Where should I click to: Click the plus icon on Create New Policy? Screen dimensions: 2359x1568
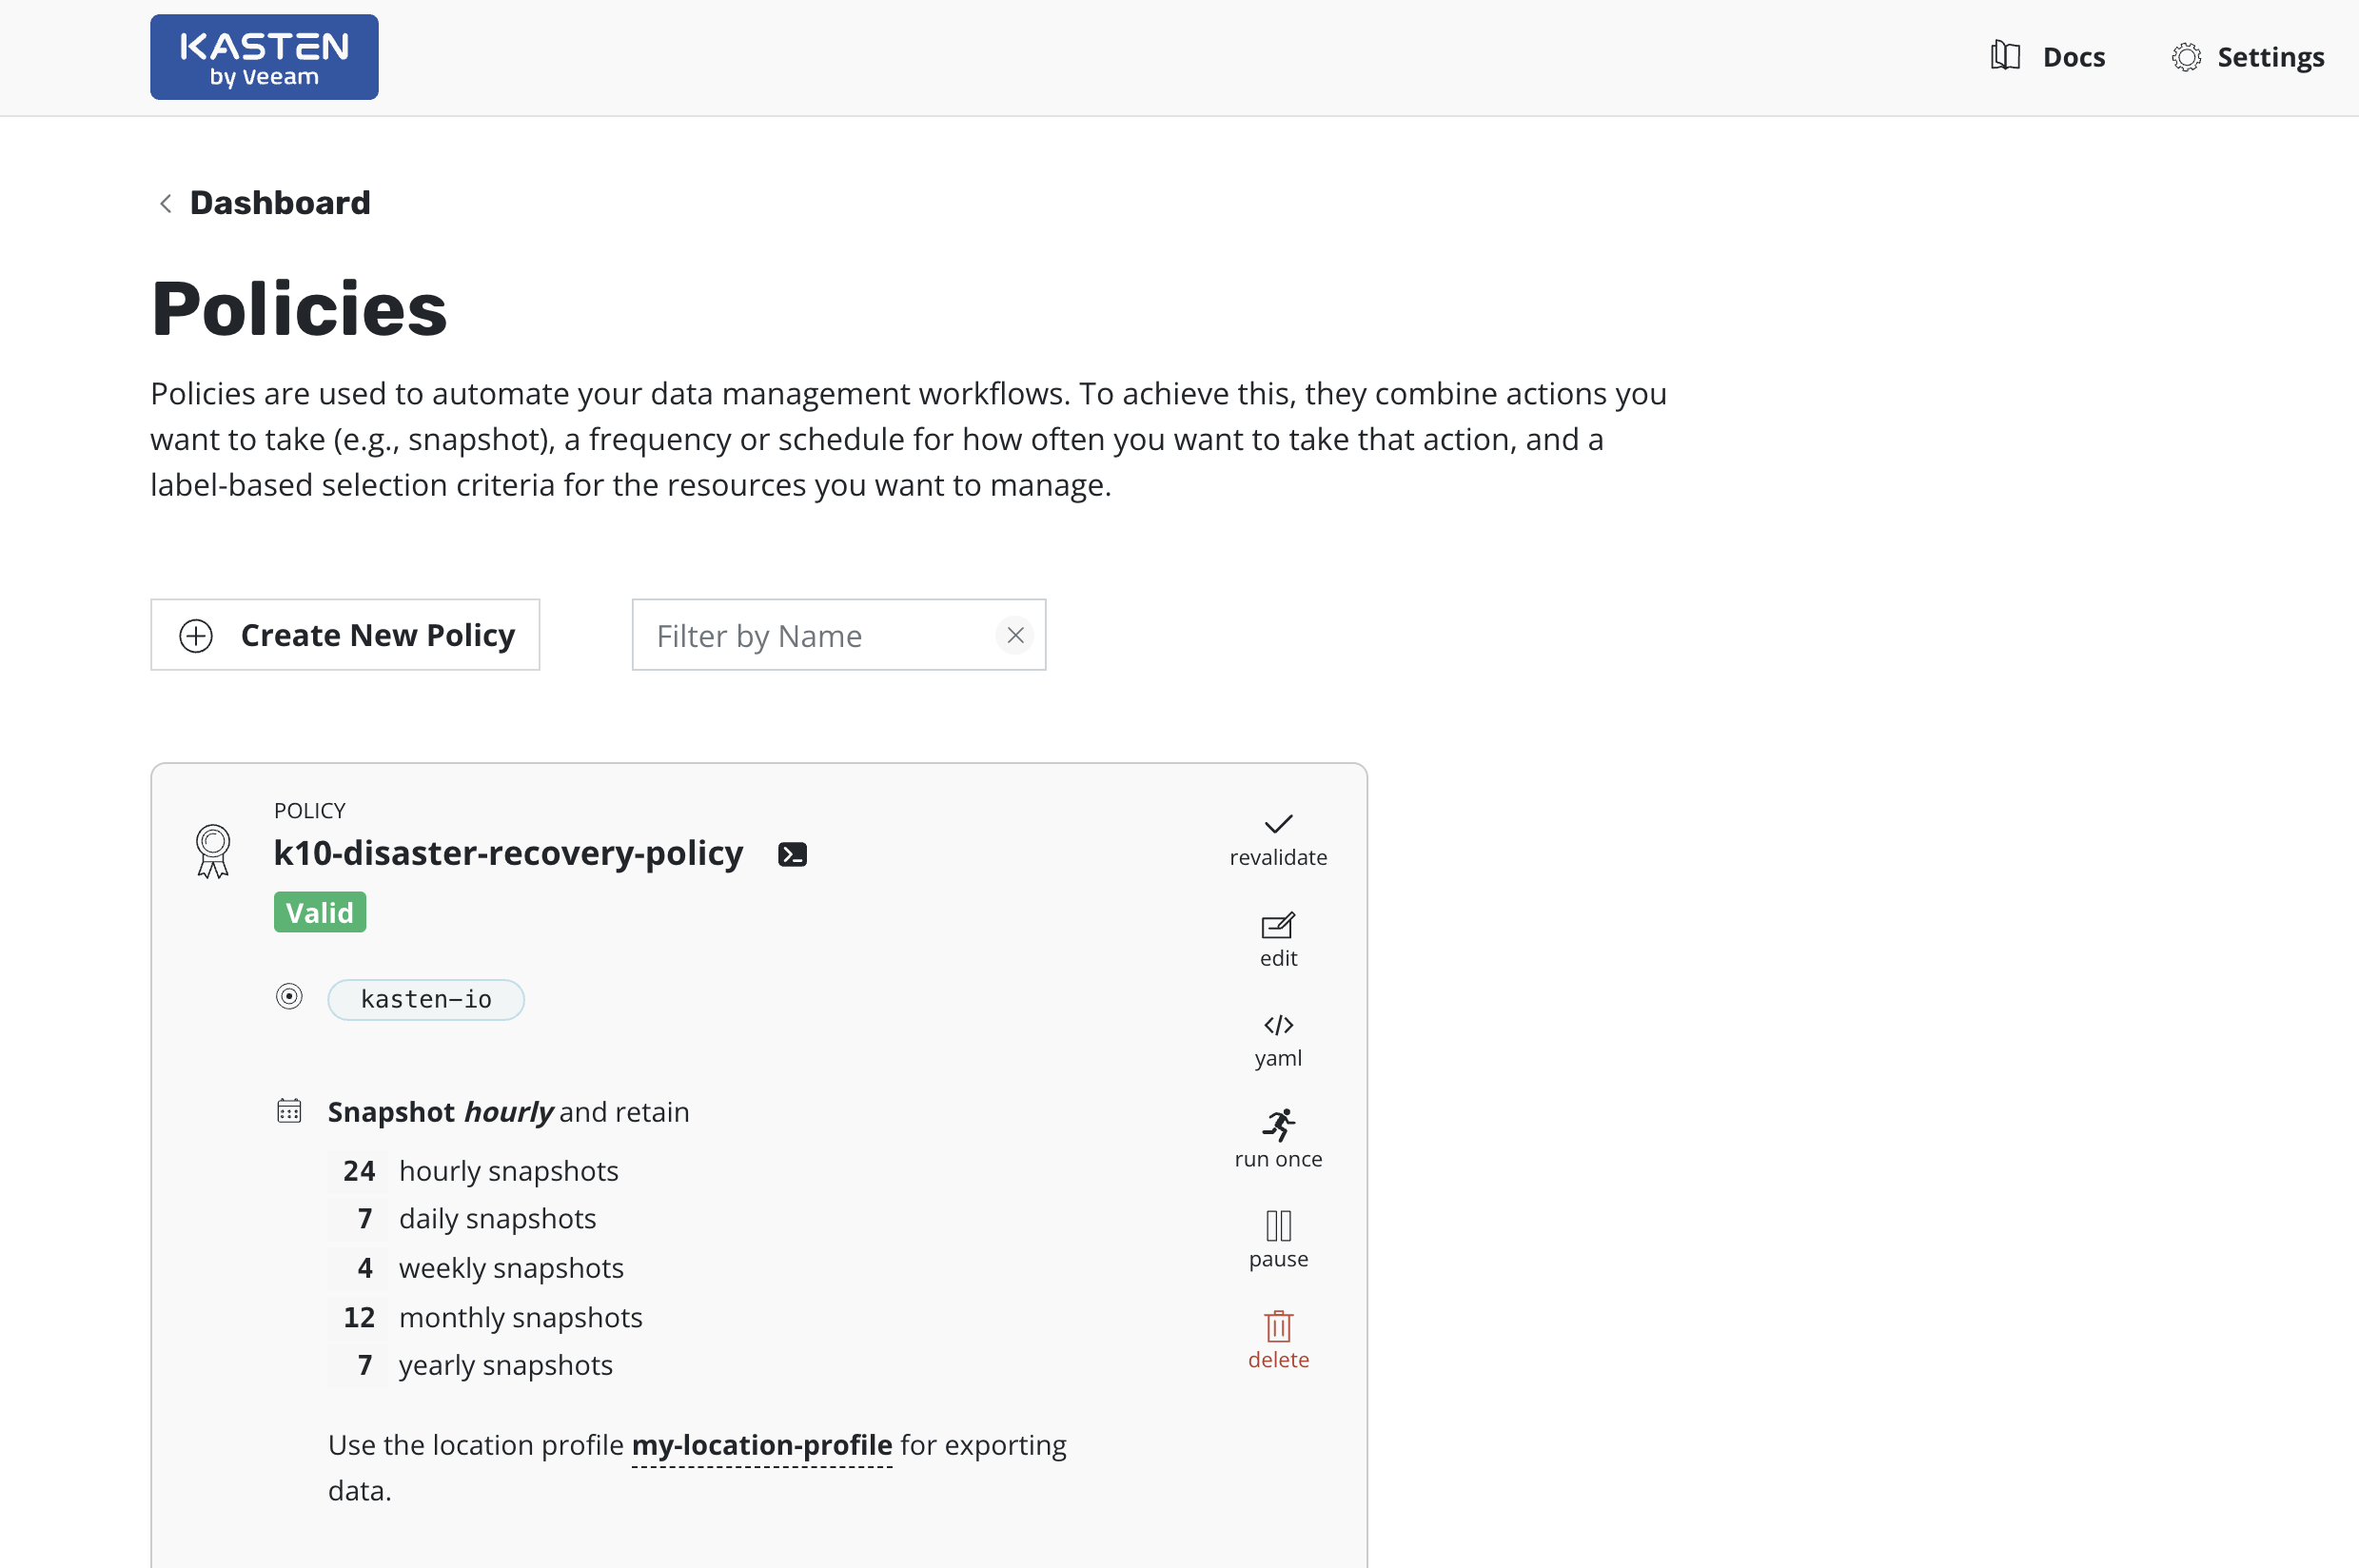(x=196, y=636)
